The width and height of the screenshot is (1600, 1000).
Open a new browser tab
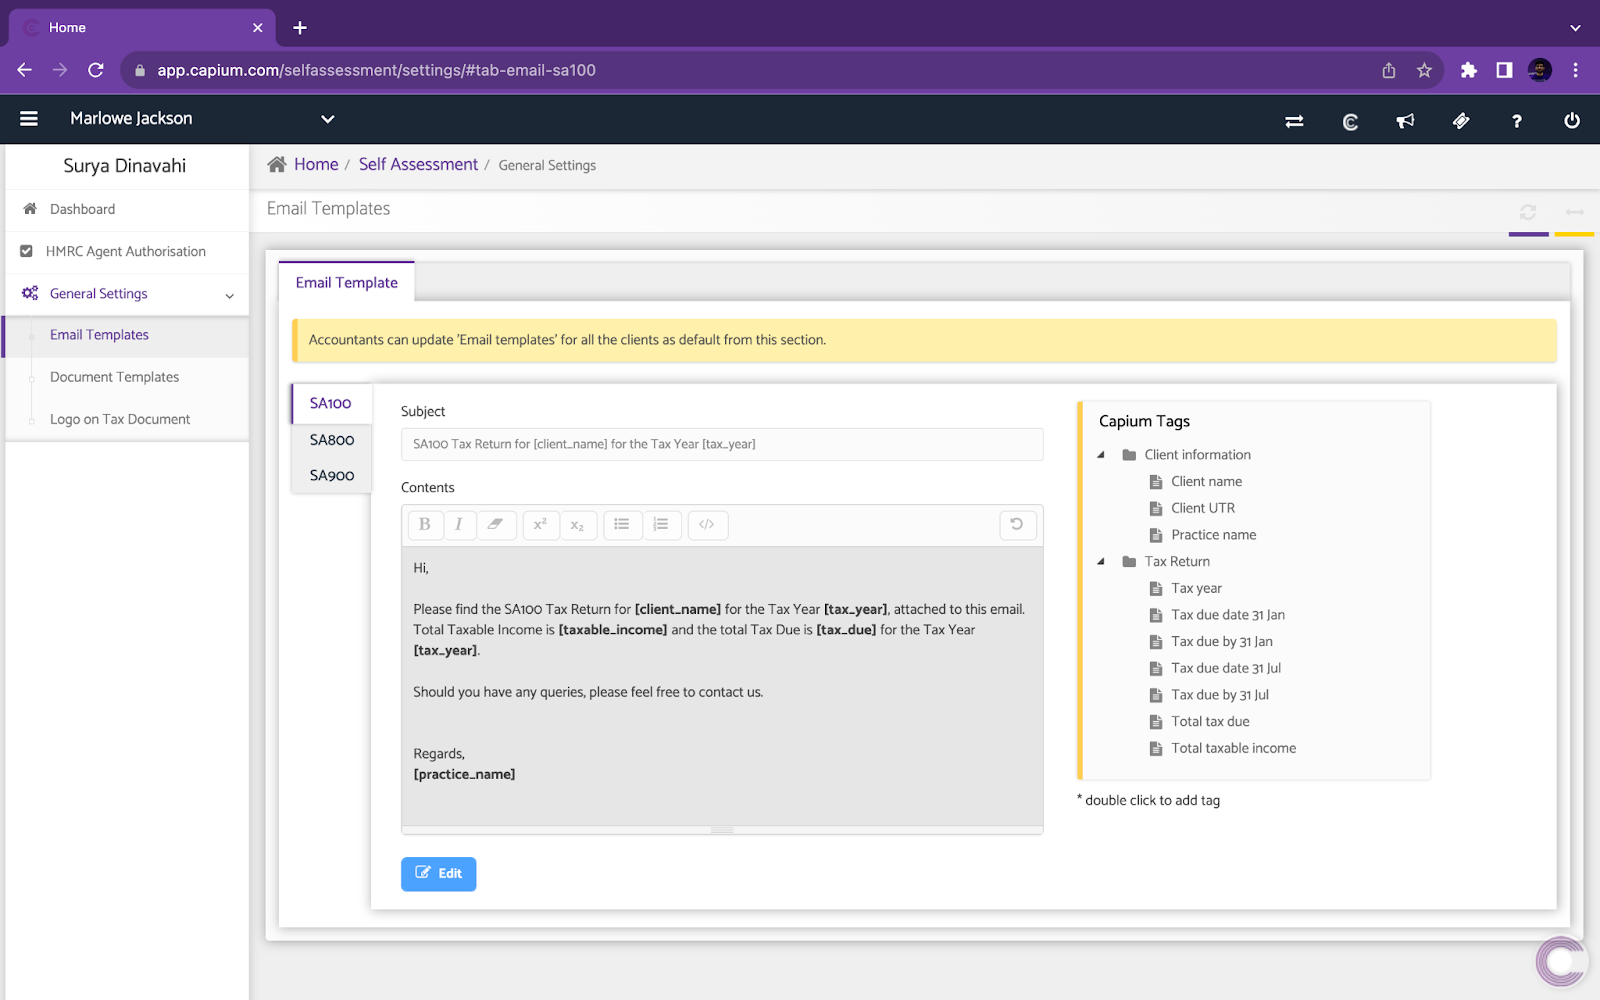pos(300,28)
